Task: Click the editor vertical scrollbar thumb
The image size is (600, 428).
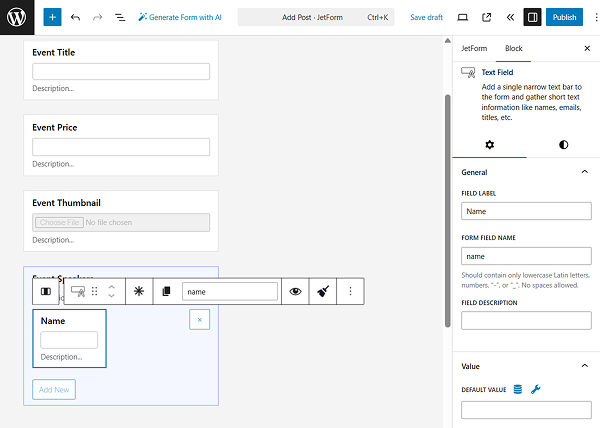Action: pos(447,211)
